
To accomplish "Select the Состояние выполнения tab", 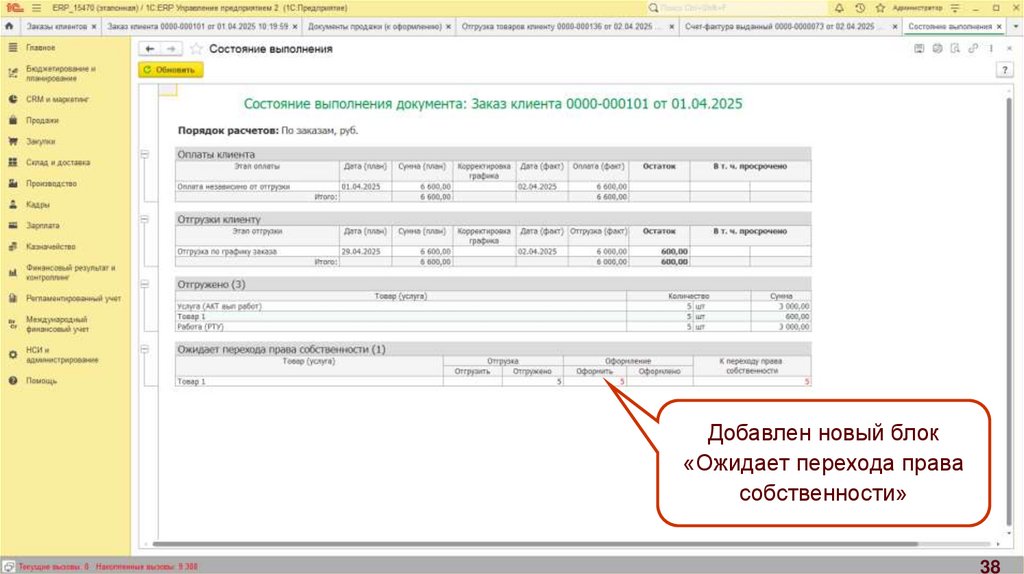I will click(x=950, y=27).
